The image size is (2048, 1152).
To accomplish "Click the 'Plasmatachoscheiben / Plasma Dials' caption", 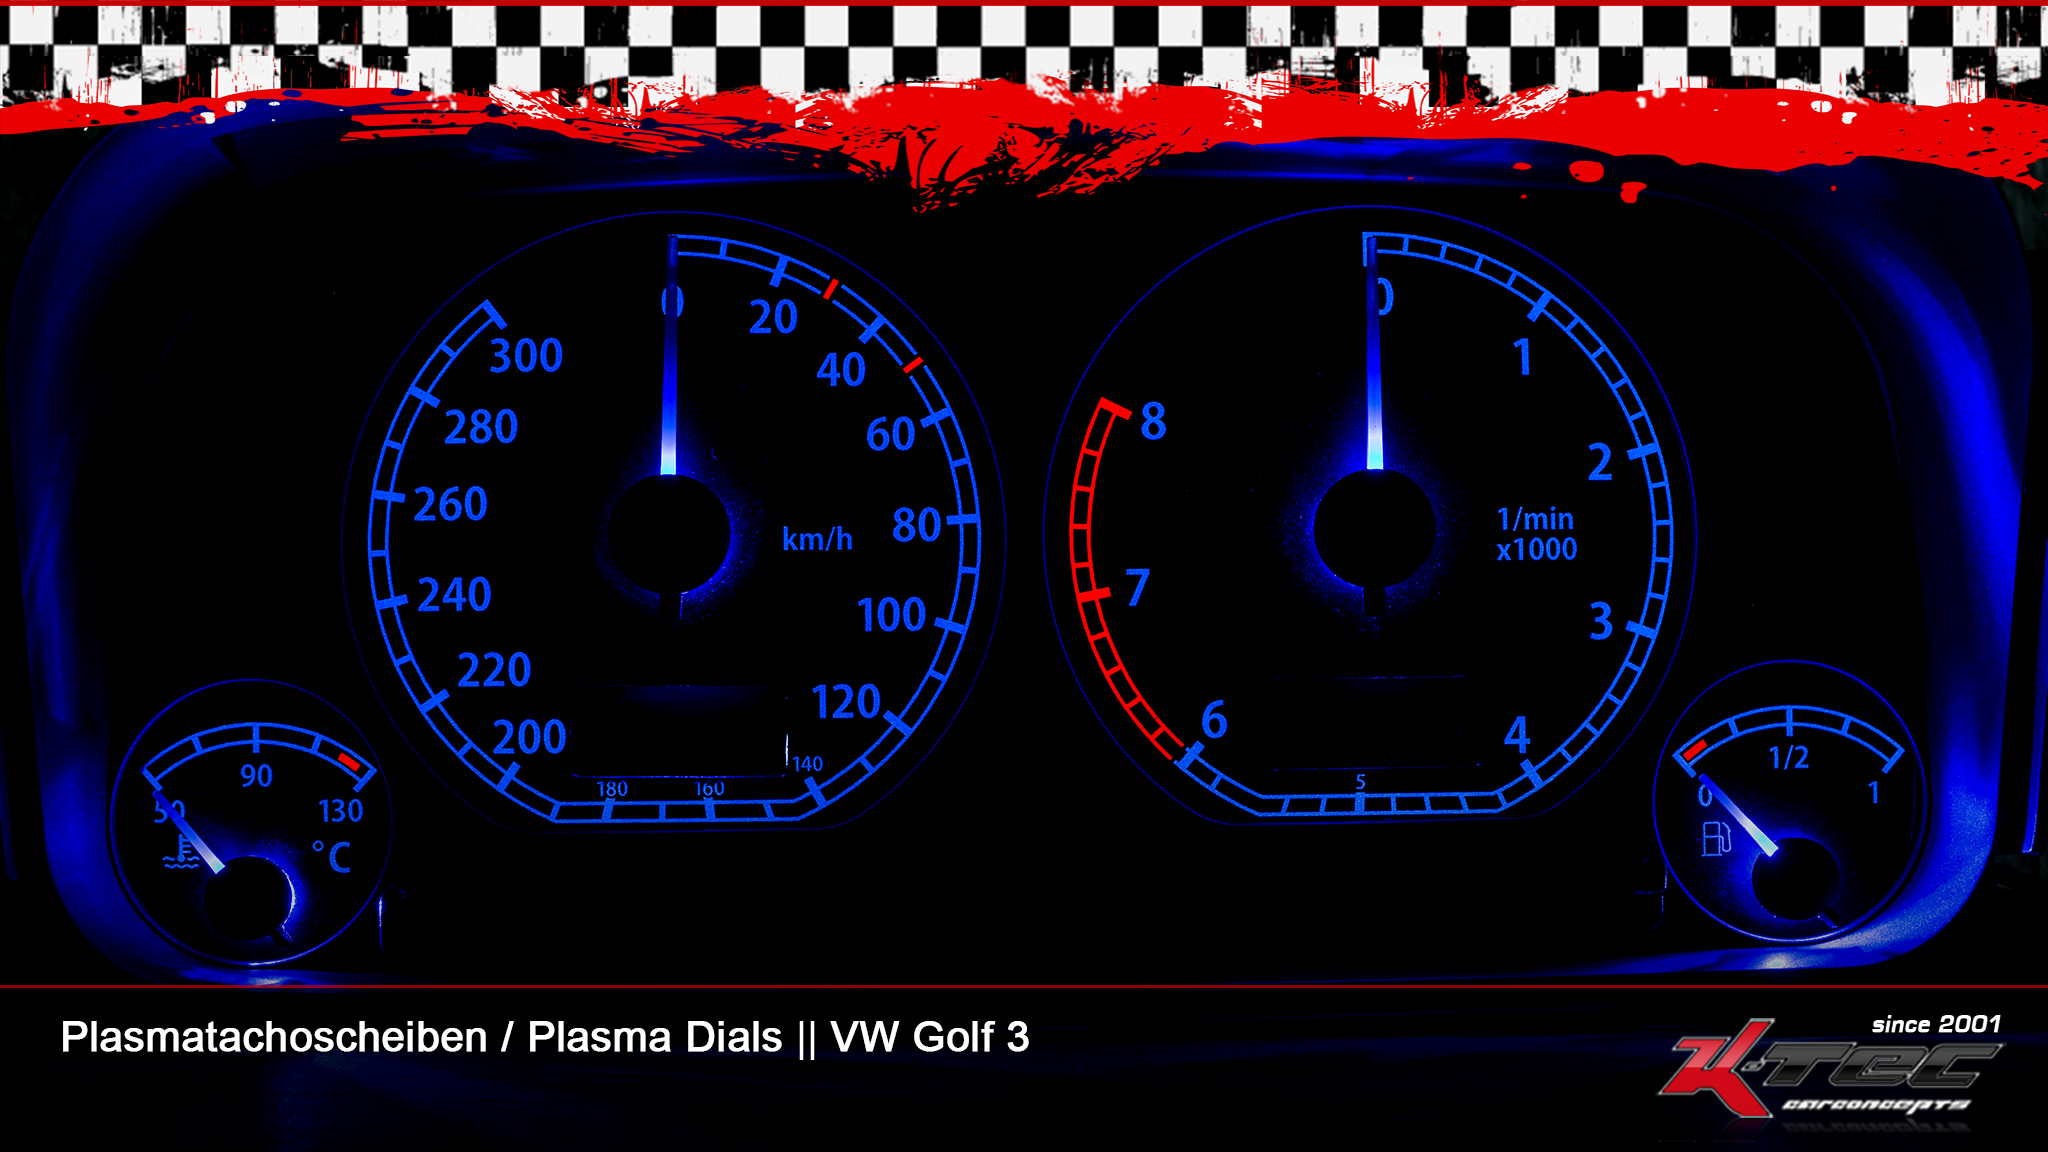I will [421, 1037].
